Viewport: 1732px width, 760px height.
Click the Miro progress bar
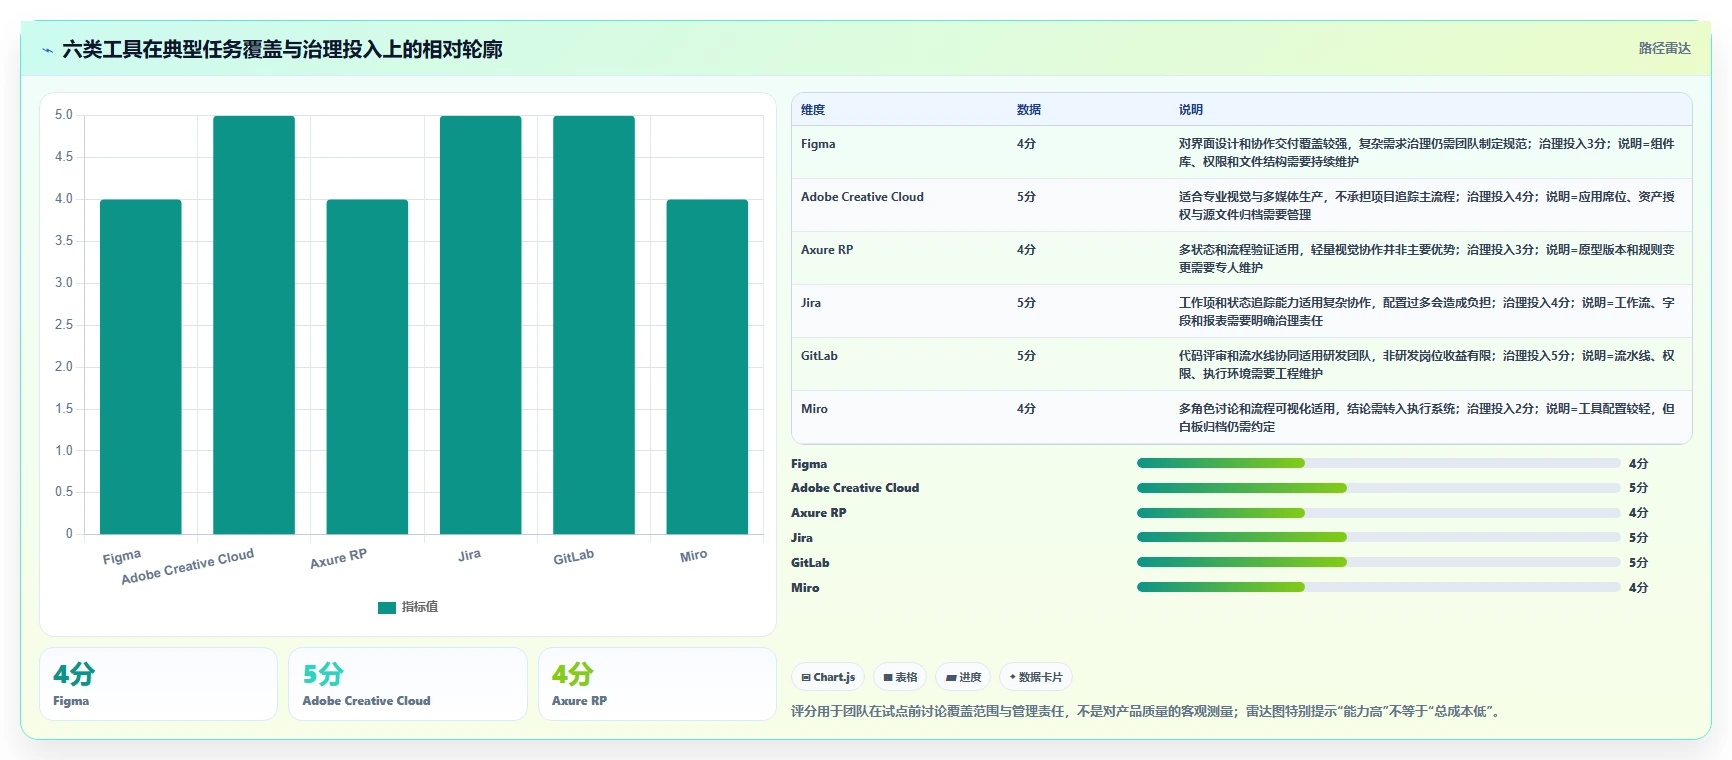click(x=1378, y=587)
